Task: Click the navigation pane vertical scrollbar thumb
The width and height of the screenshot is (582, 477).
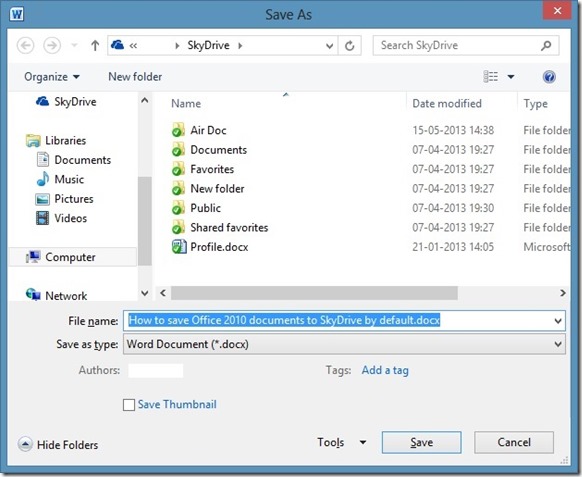Action: coord(145,221)
